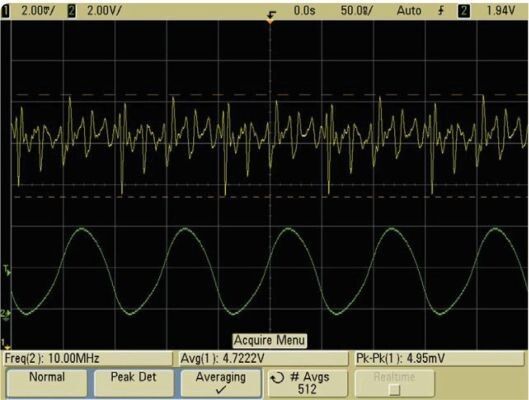The image size is (529, 400).
Task: Select the Peak Det acquire mode
Action: (134, 383)
